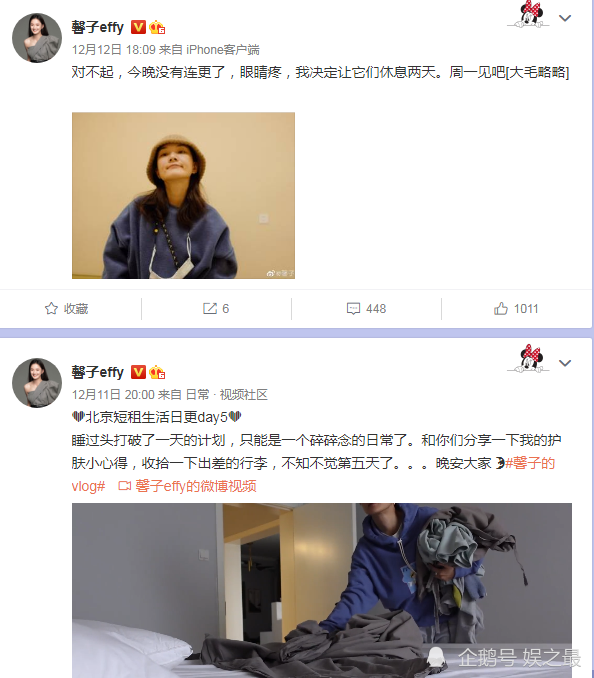The image size is (594, 678).
Task: Click the Minnie Mouse decoration on first post
Action: click(529, 14)
